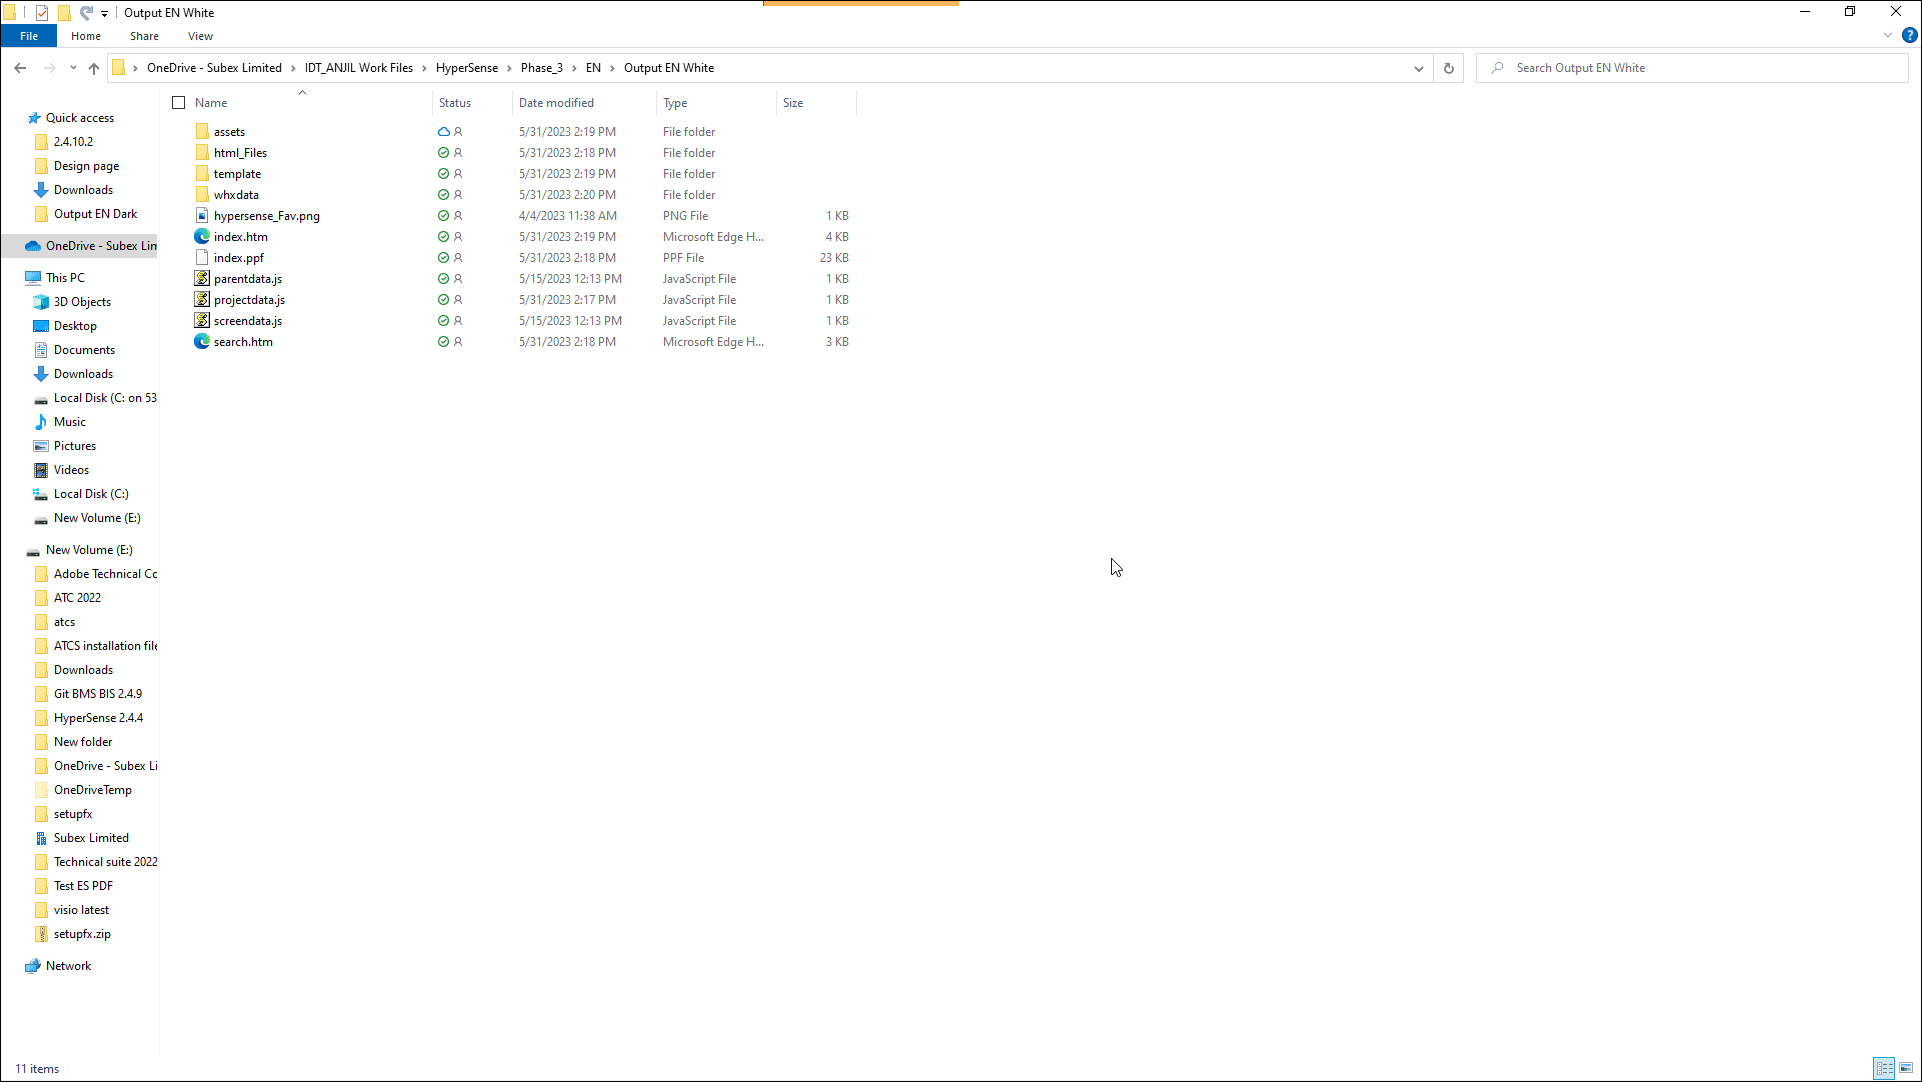Click the Refresh address bar icon

pos(1448,68)
